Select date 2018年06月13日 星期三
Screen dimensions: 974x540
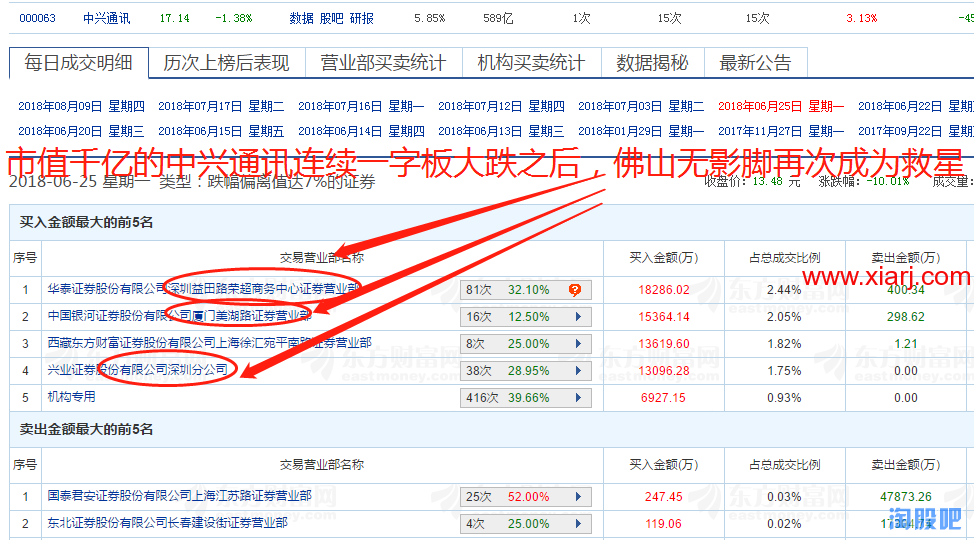(x=501, y=131)
